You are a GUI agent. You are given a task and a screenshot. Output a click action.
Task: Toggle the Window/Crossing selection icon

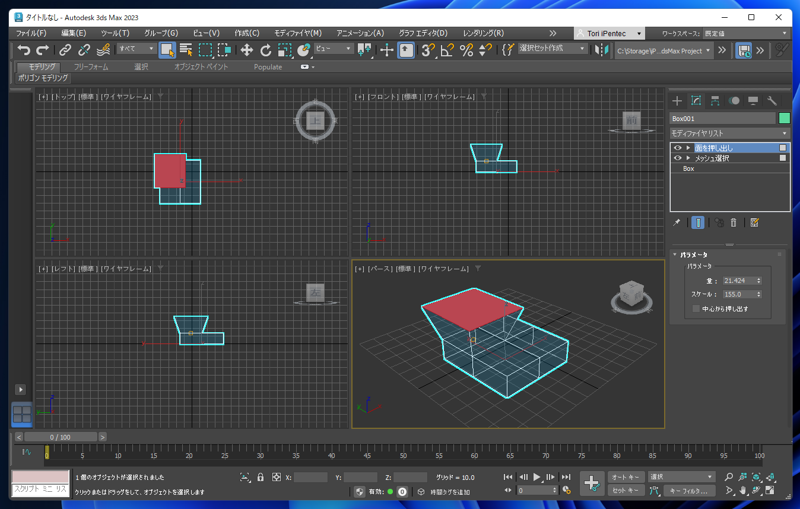[x=224, y=50]
